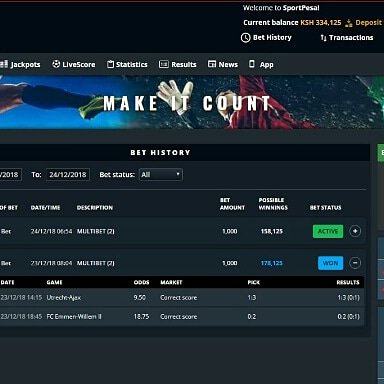Click the POSSIBLE WINNINGS column header
The width and height of the screenshot is (384, 384).
point(273,204)
